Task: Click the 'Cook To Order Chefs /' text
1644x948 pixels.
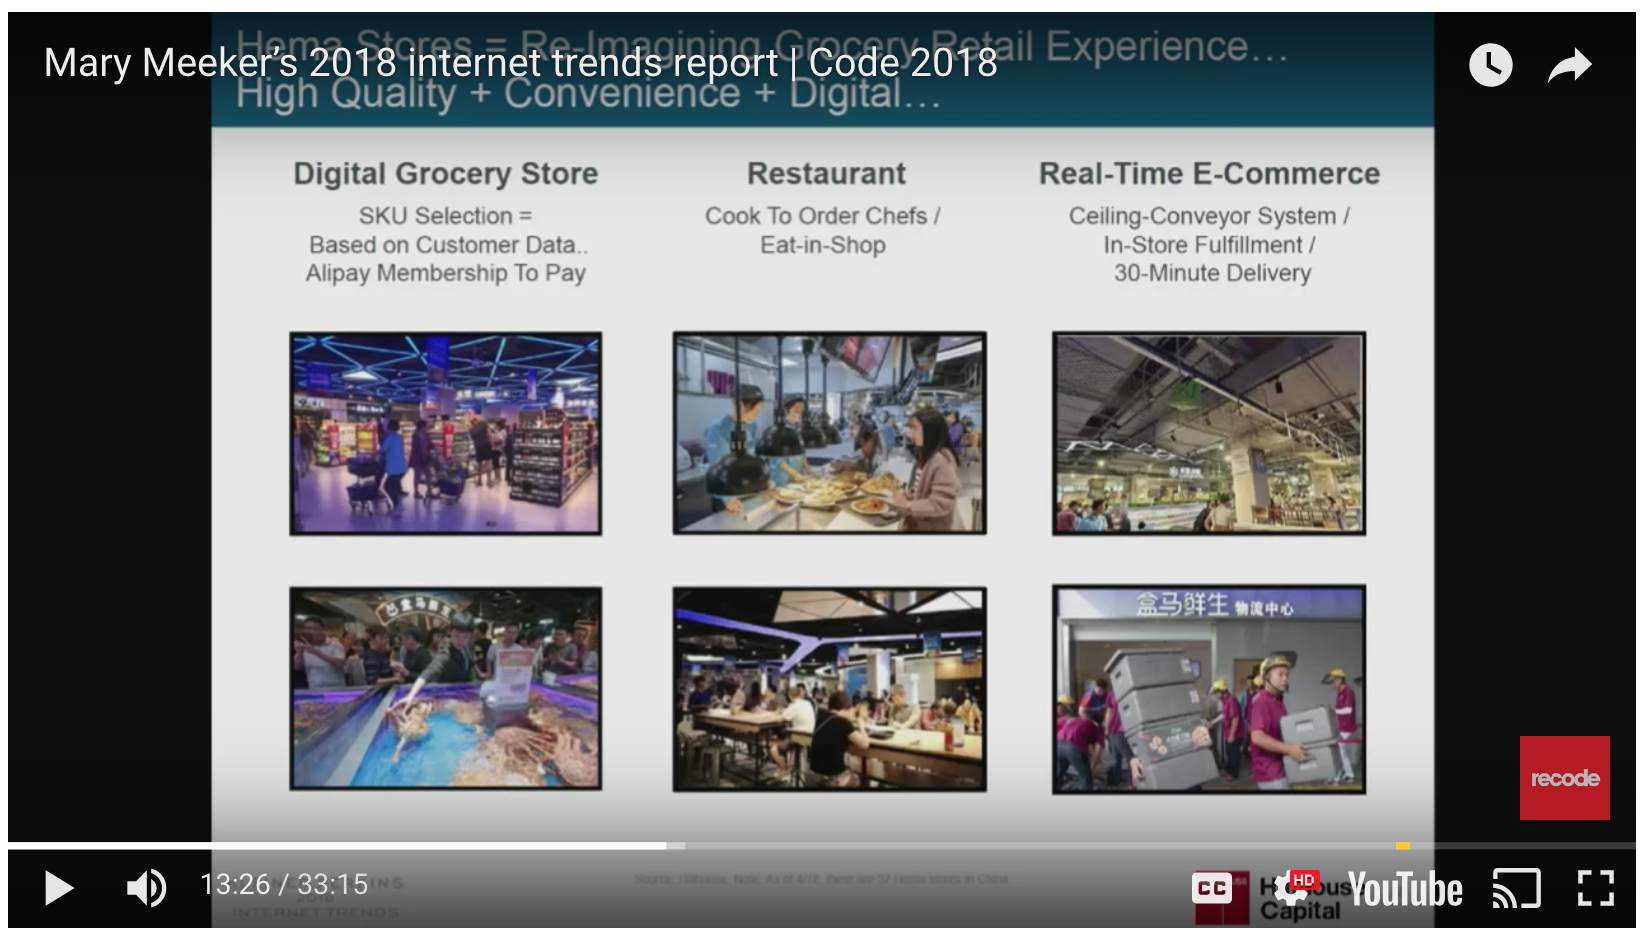Action: [x=823, y=216]
